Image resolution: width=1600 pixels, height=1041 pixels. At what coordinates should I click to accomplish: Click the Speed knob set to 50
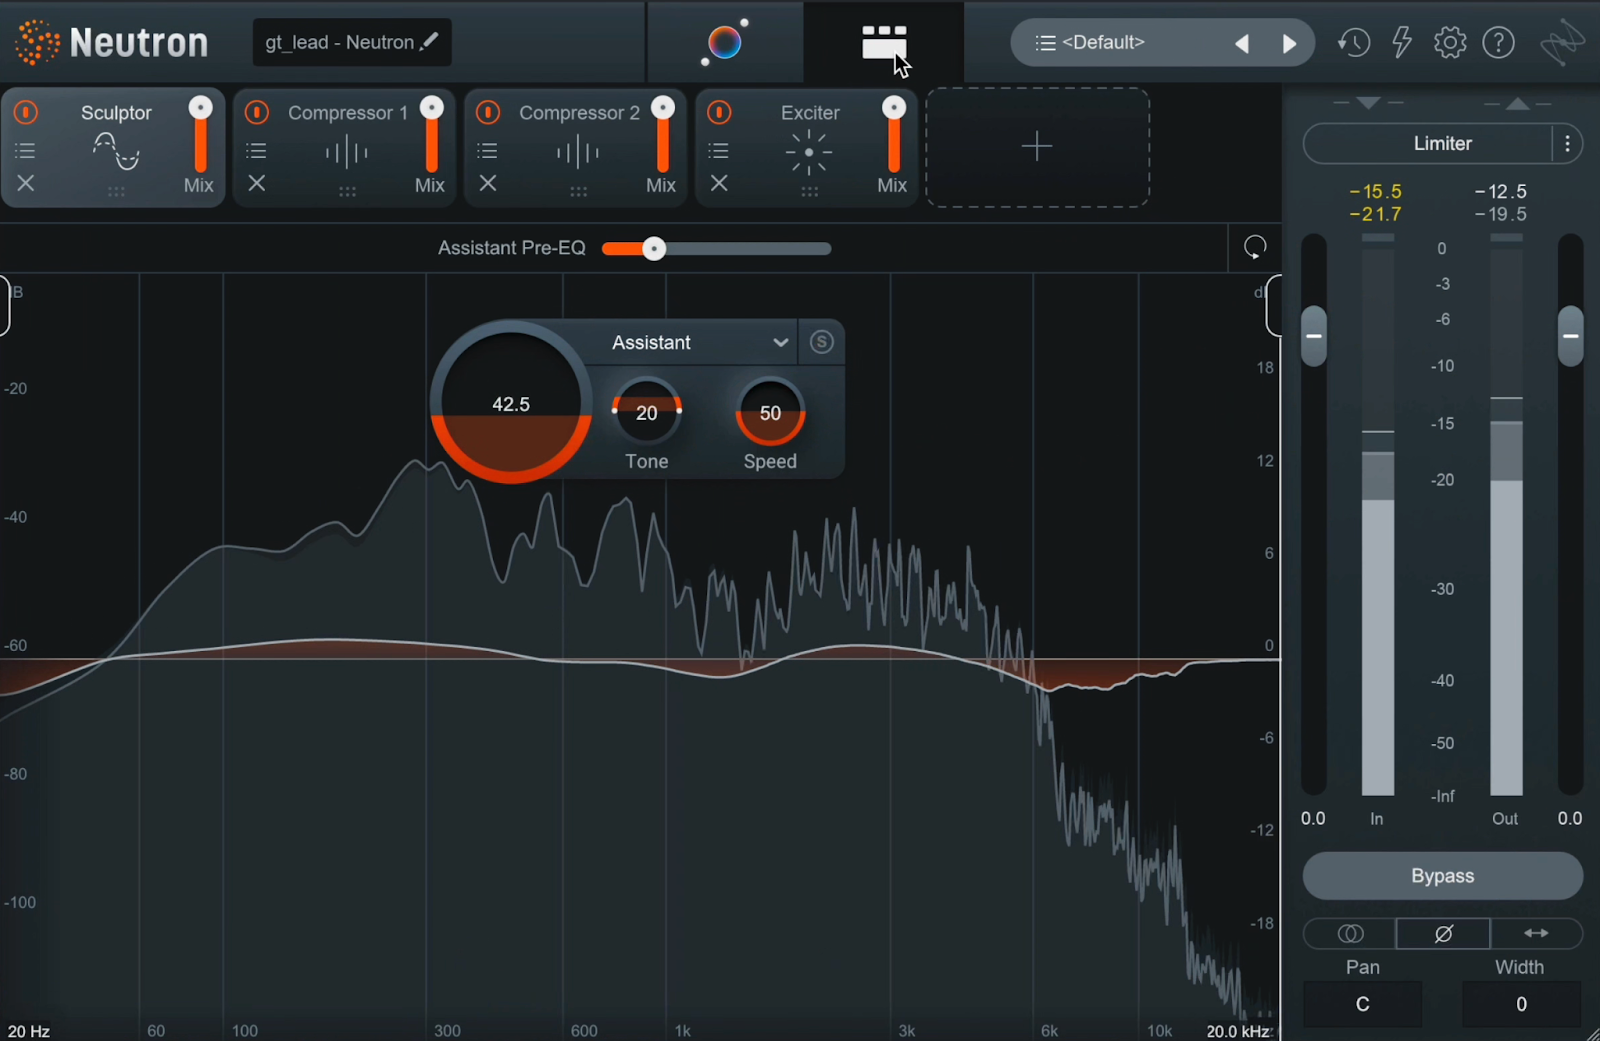(x=770, y=411)
